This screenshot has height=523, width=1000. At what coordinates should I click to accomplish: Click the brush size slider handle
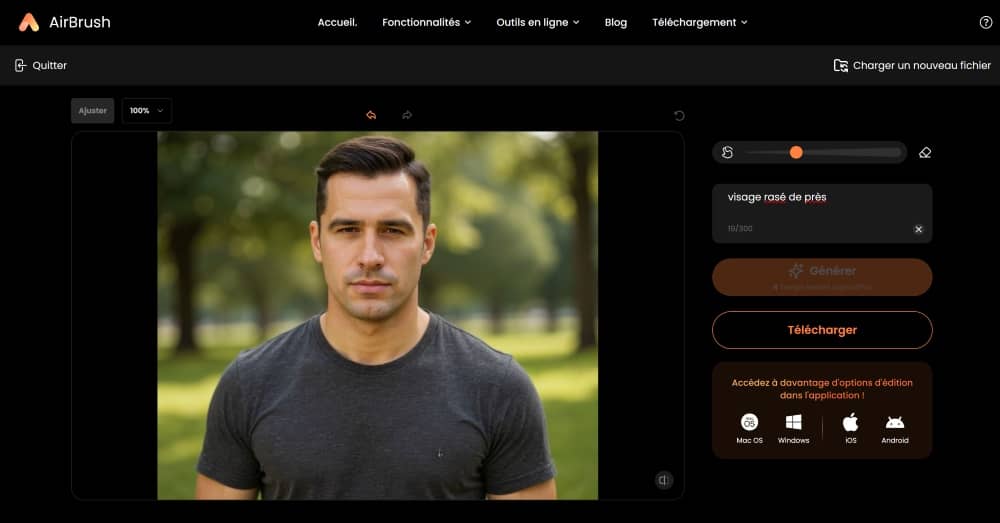(x=796, y=153)
